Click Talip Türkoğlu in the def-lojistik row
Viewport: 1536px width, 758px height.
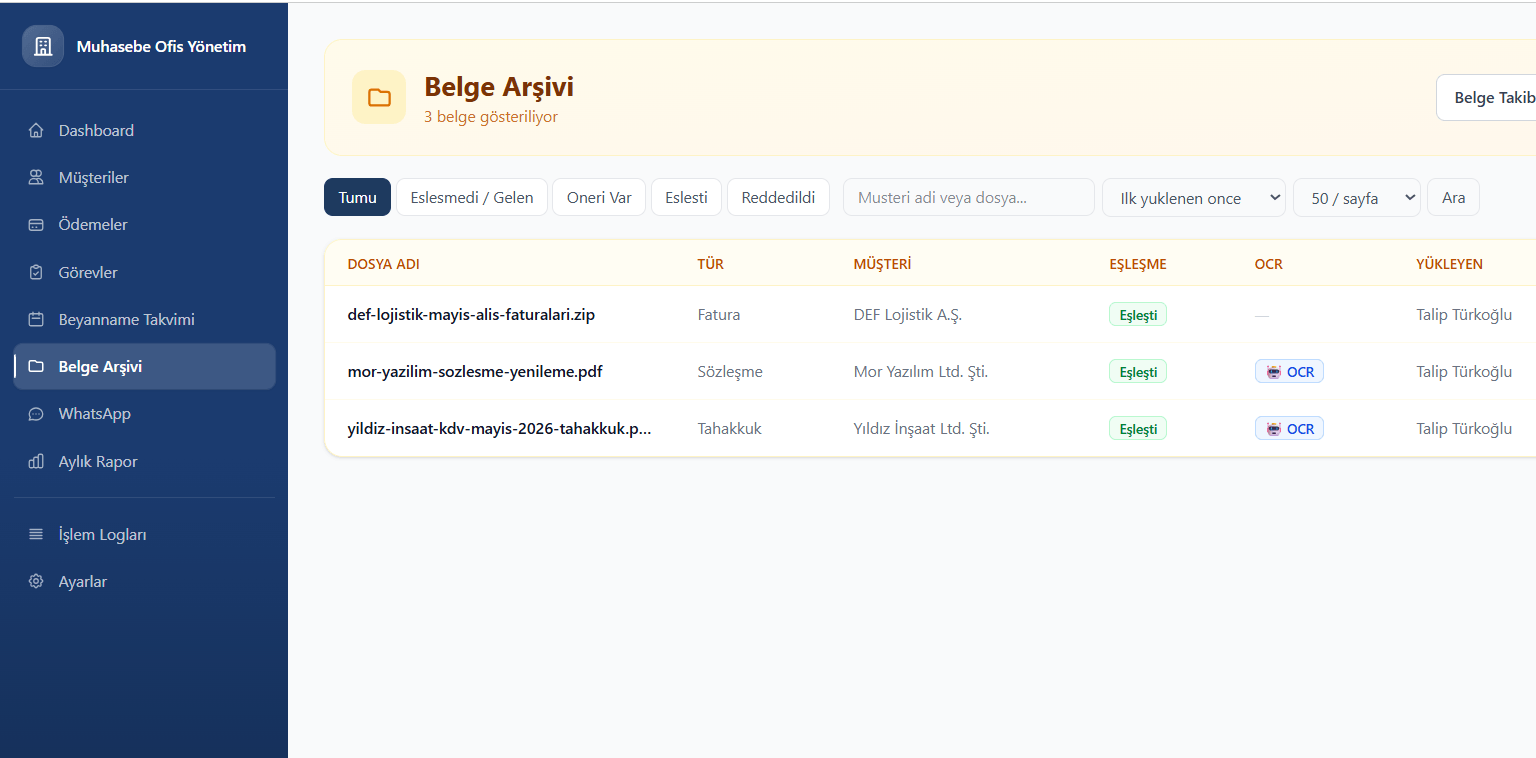[1464, 314]
